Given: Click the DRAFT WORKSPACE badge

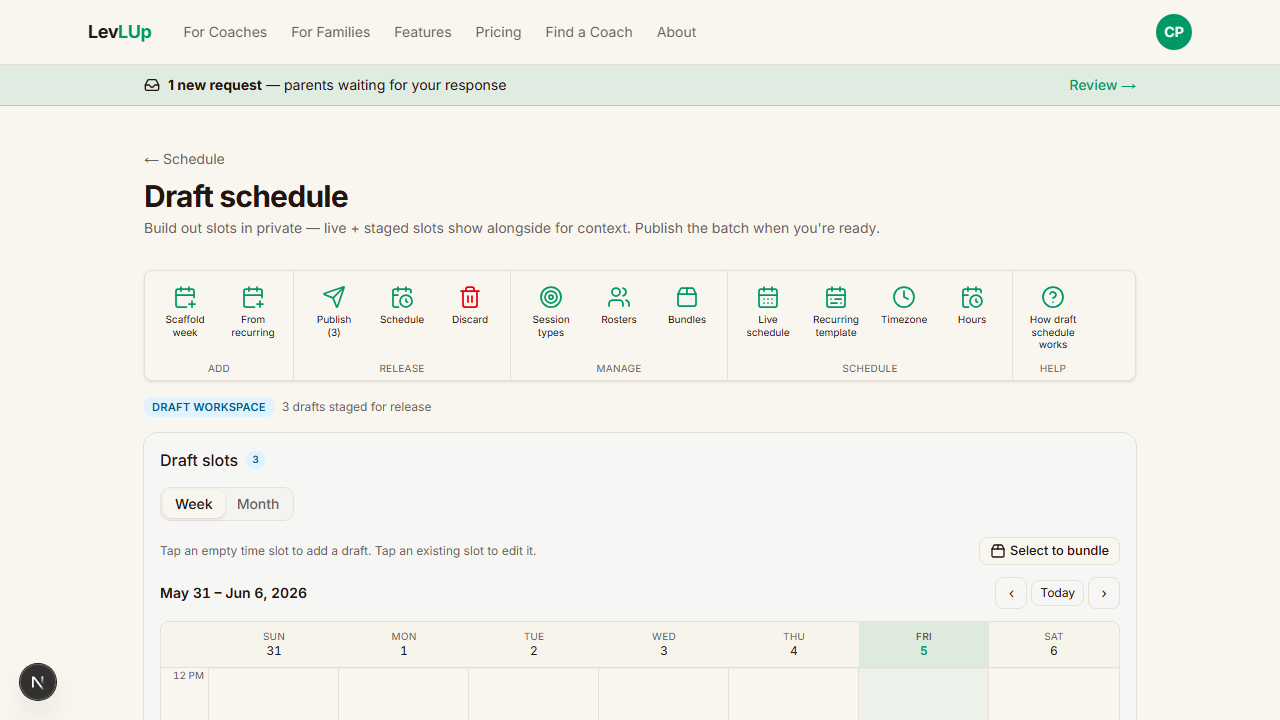Looking at the screenshot, I should coord(209,407).
